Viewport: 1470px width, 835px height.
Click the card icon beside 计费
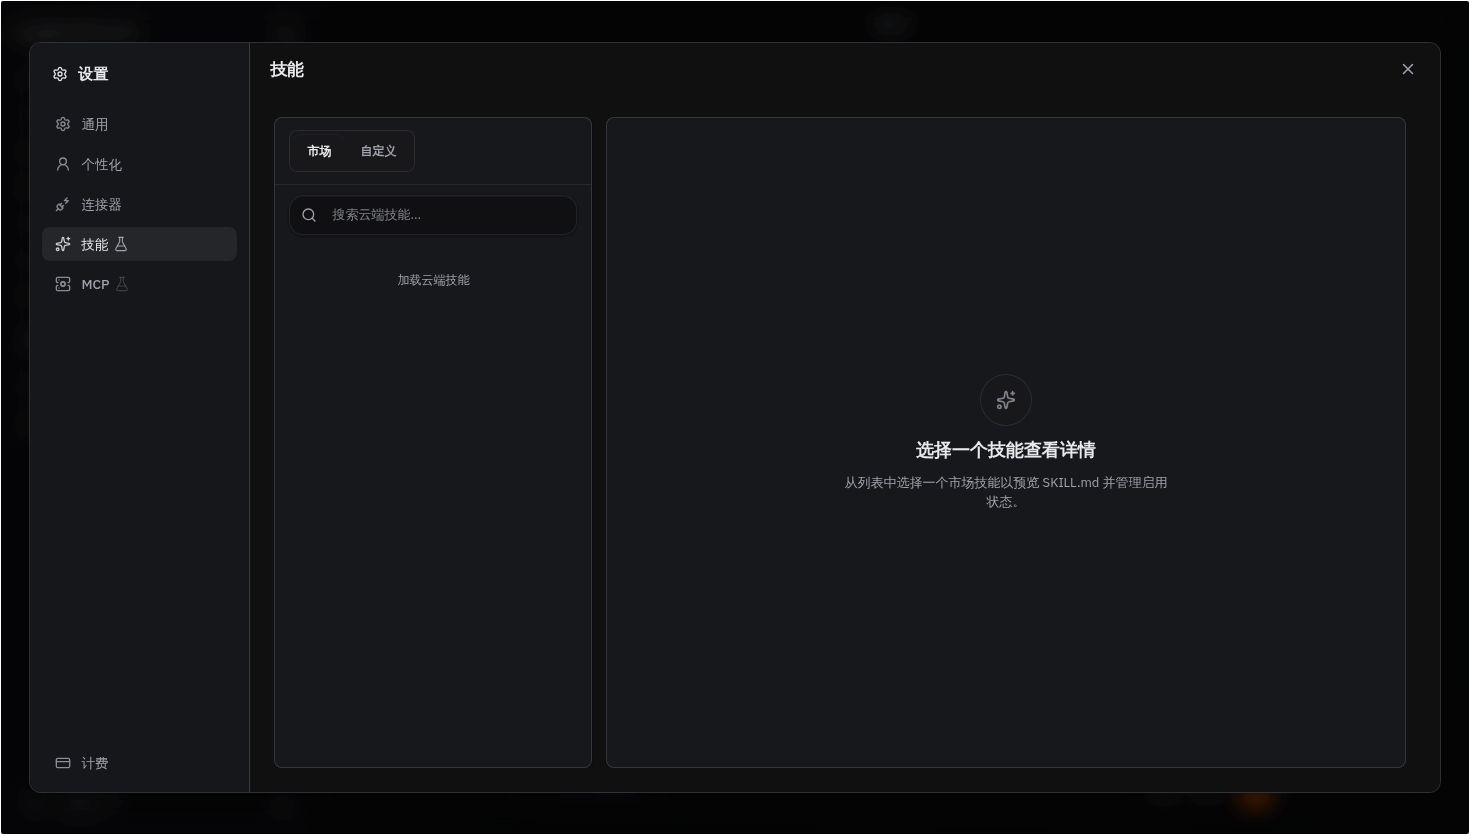[63, 763]
